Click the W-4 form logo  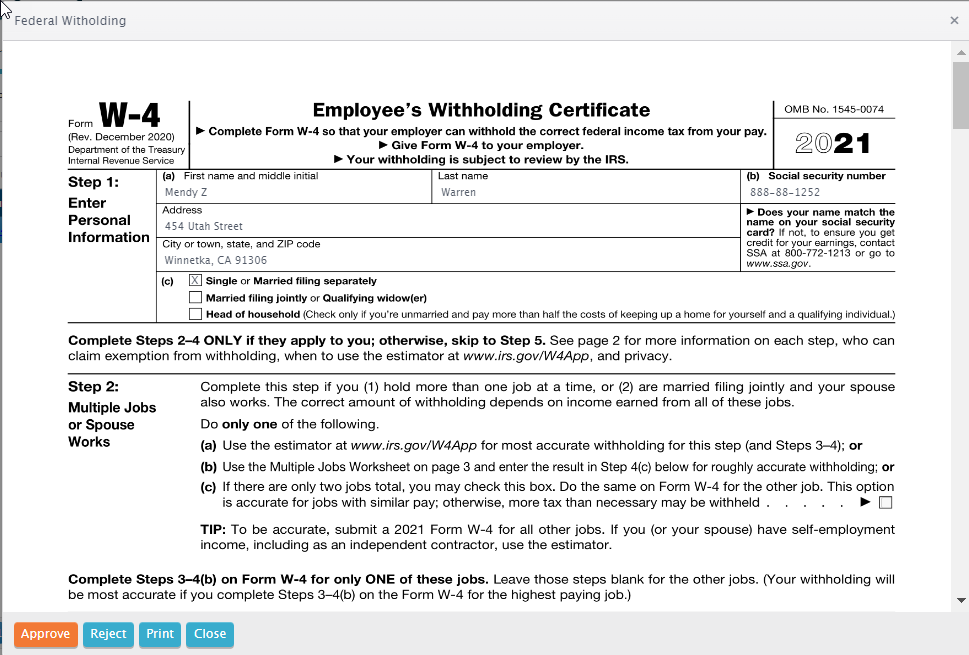pos(129,114)
